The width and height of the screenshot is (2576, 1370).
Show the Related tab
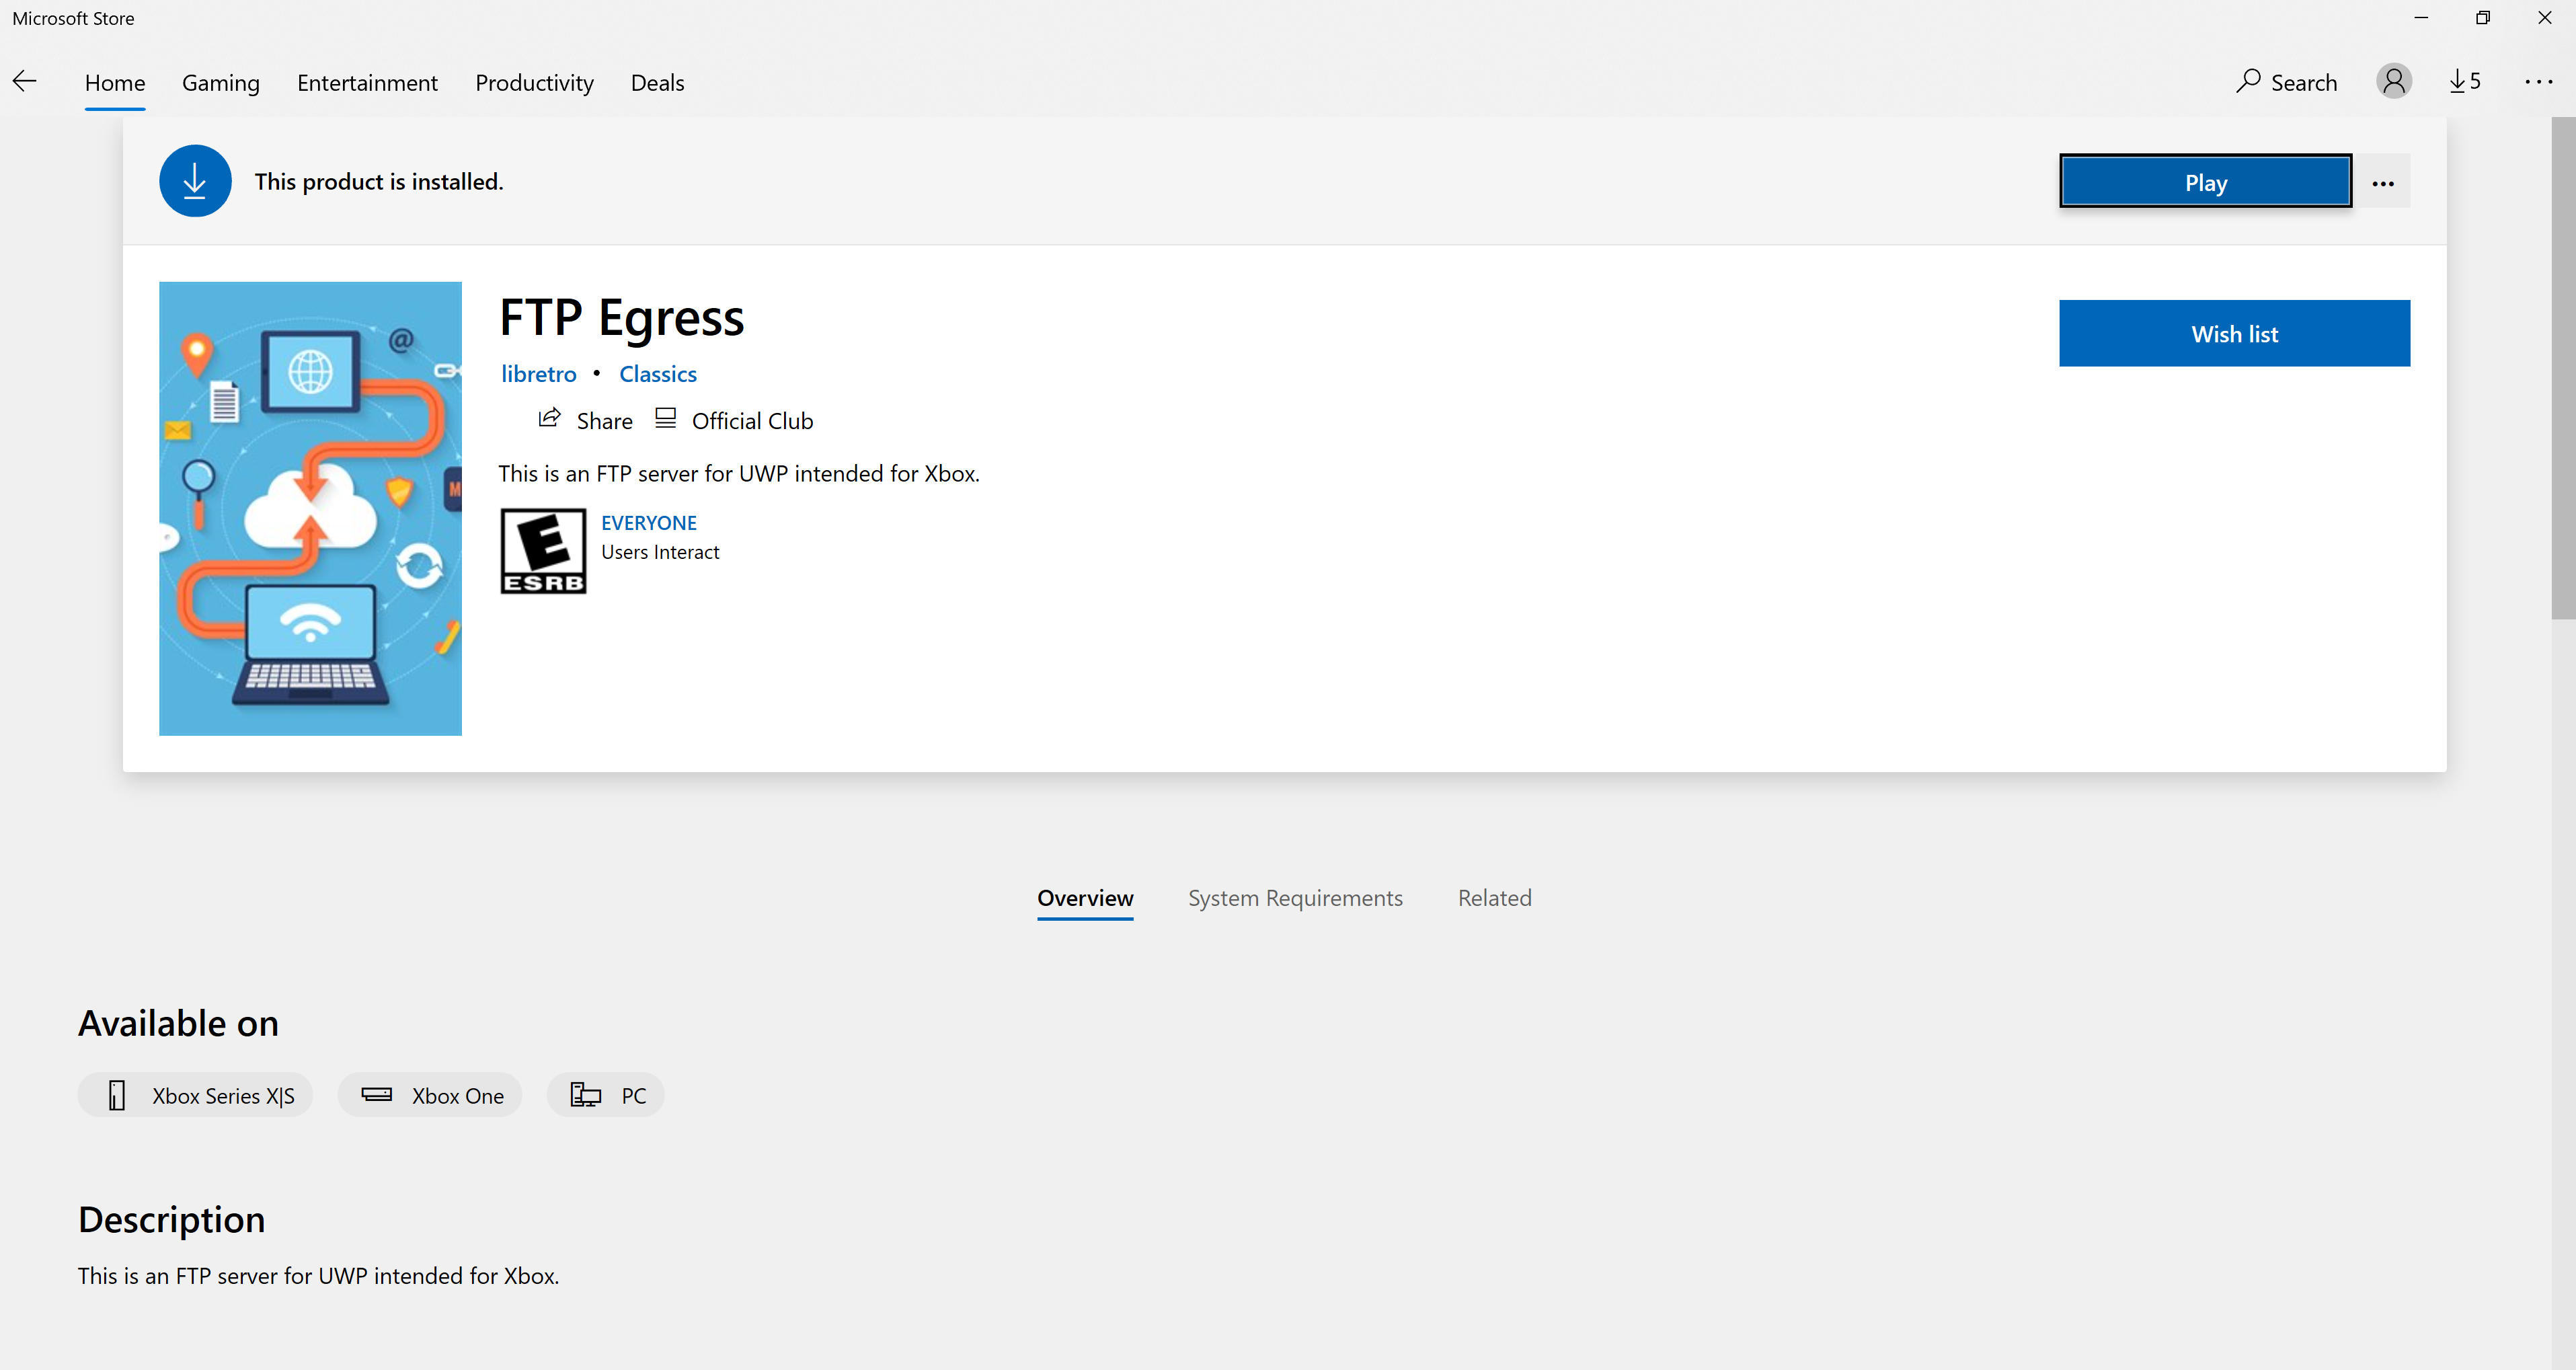coord(1494,898)
